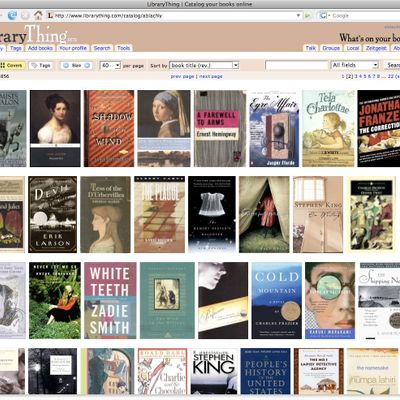The image size is (400, 400).
Task: Open People's History of United States cover
Action: pos(265,371)
